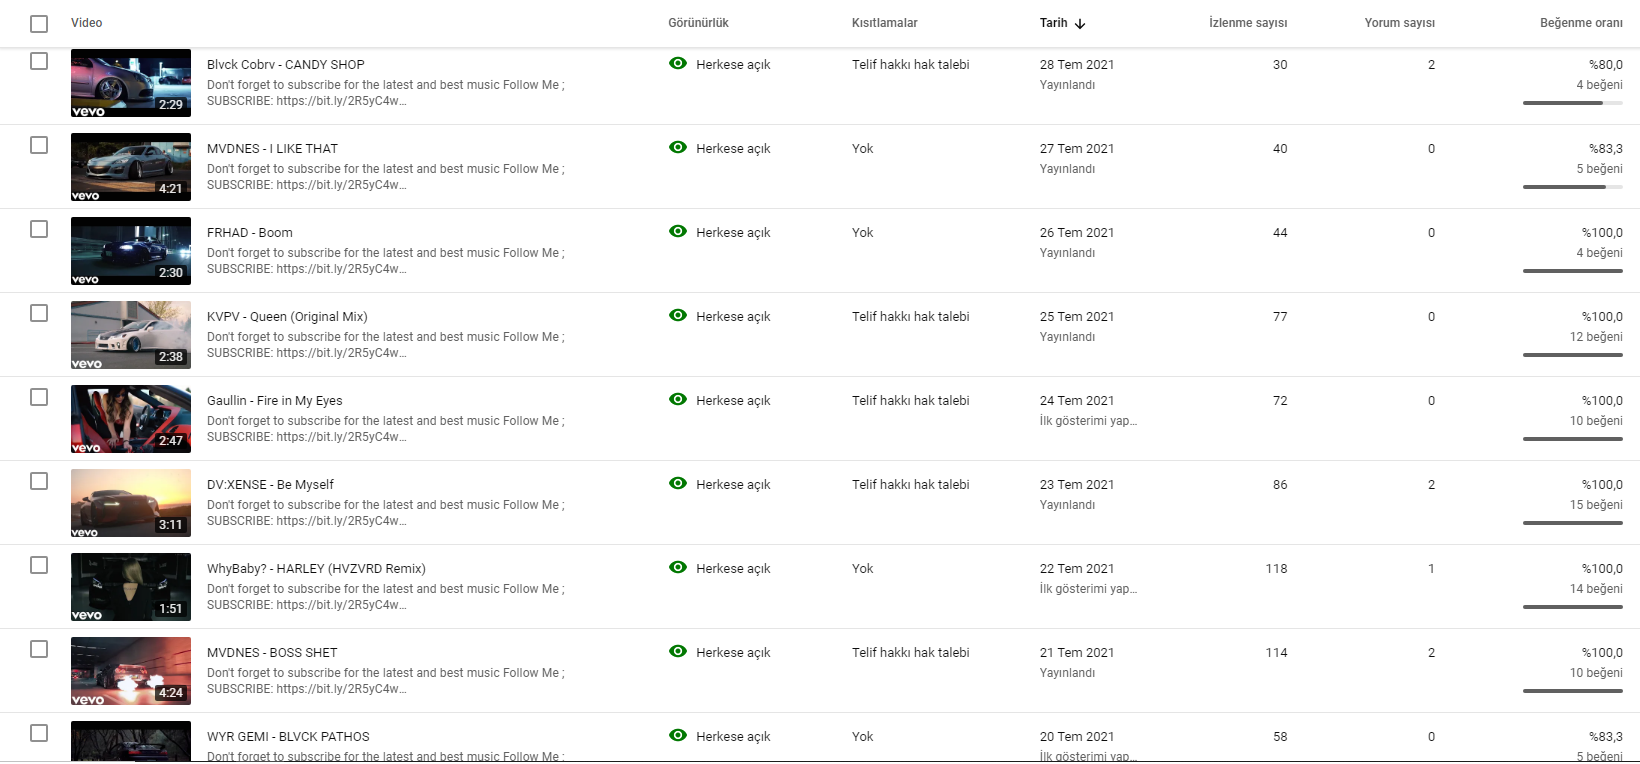Sort by the Tarih column arrow
This screenshot has height=764, width=1640.
(1080, 23)
